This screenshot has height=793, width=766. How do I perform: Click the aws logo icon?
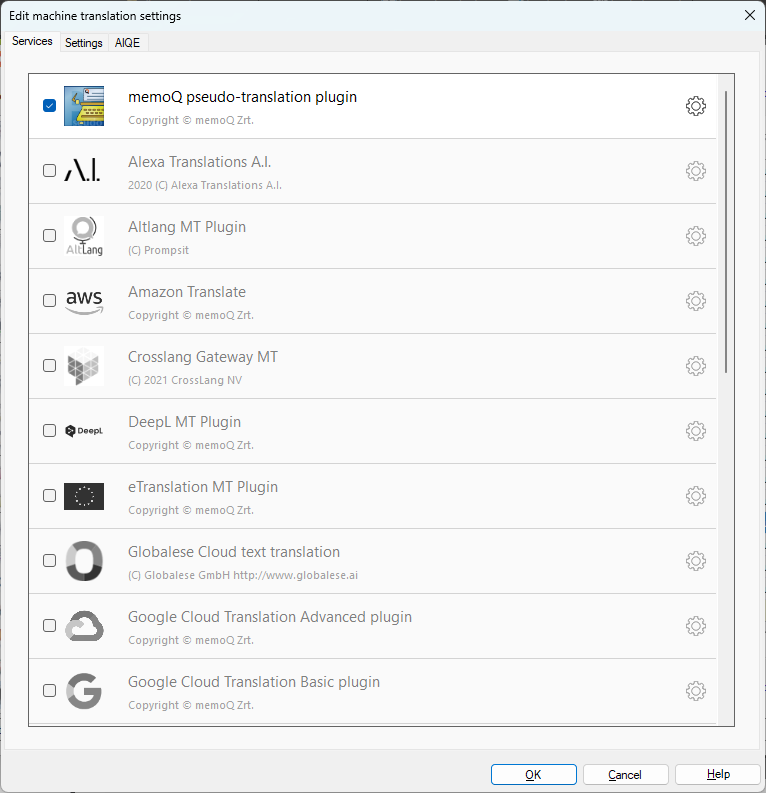click(84, 302)
